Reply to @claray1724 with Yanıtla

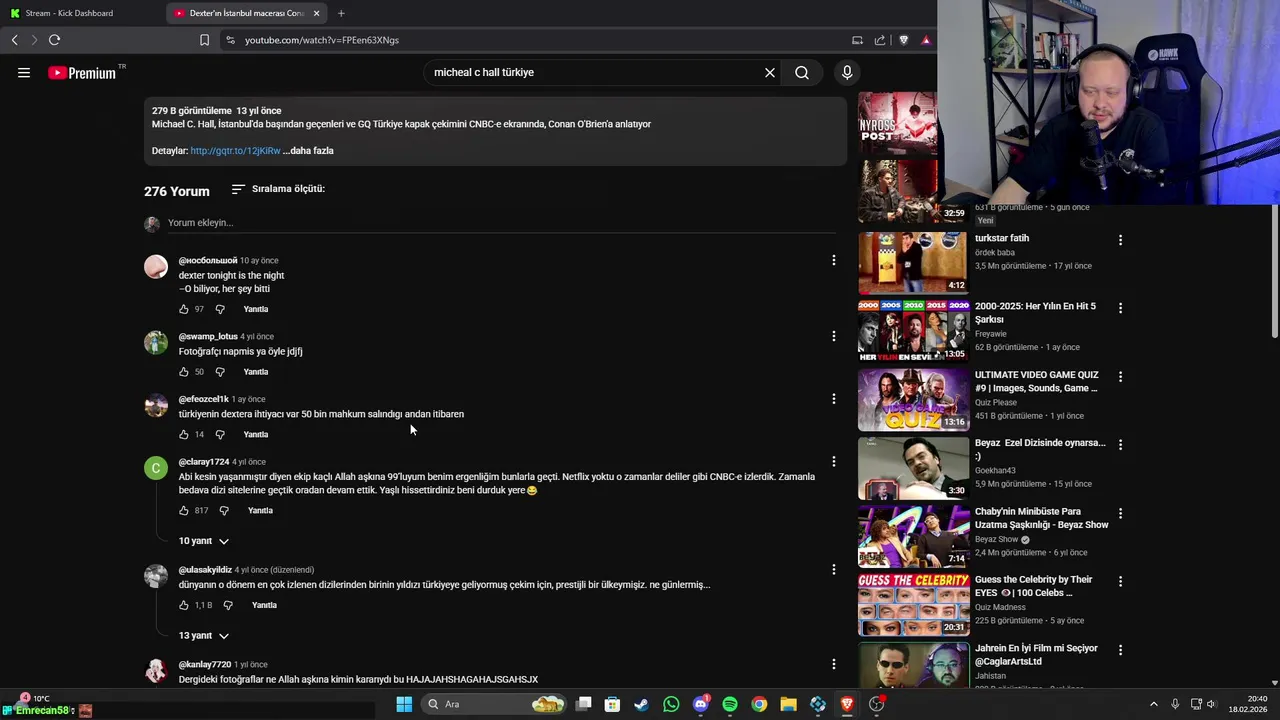coord(260,510)
